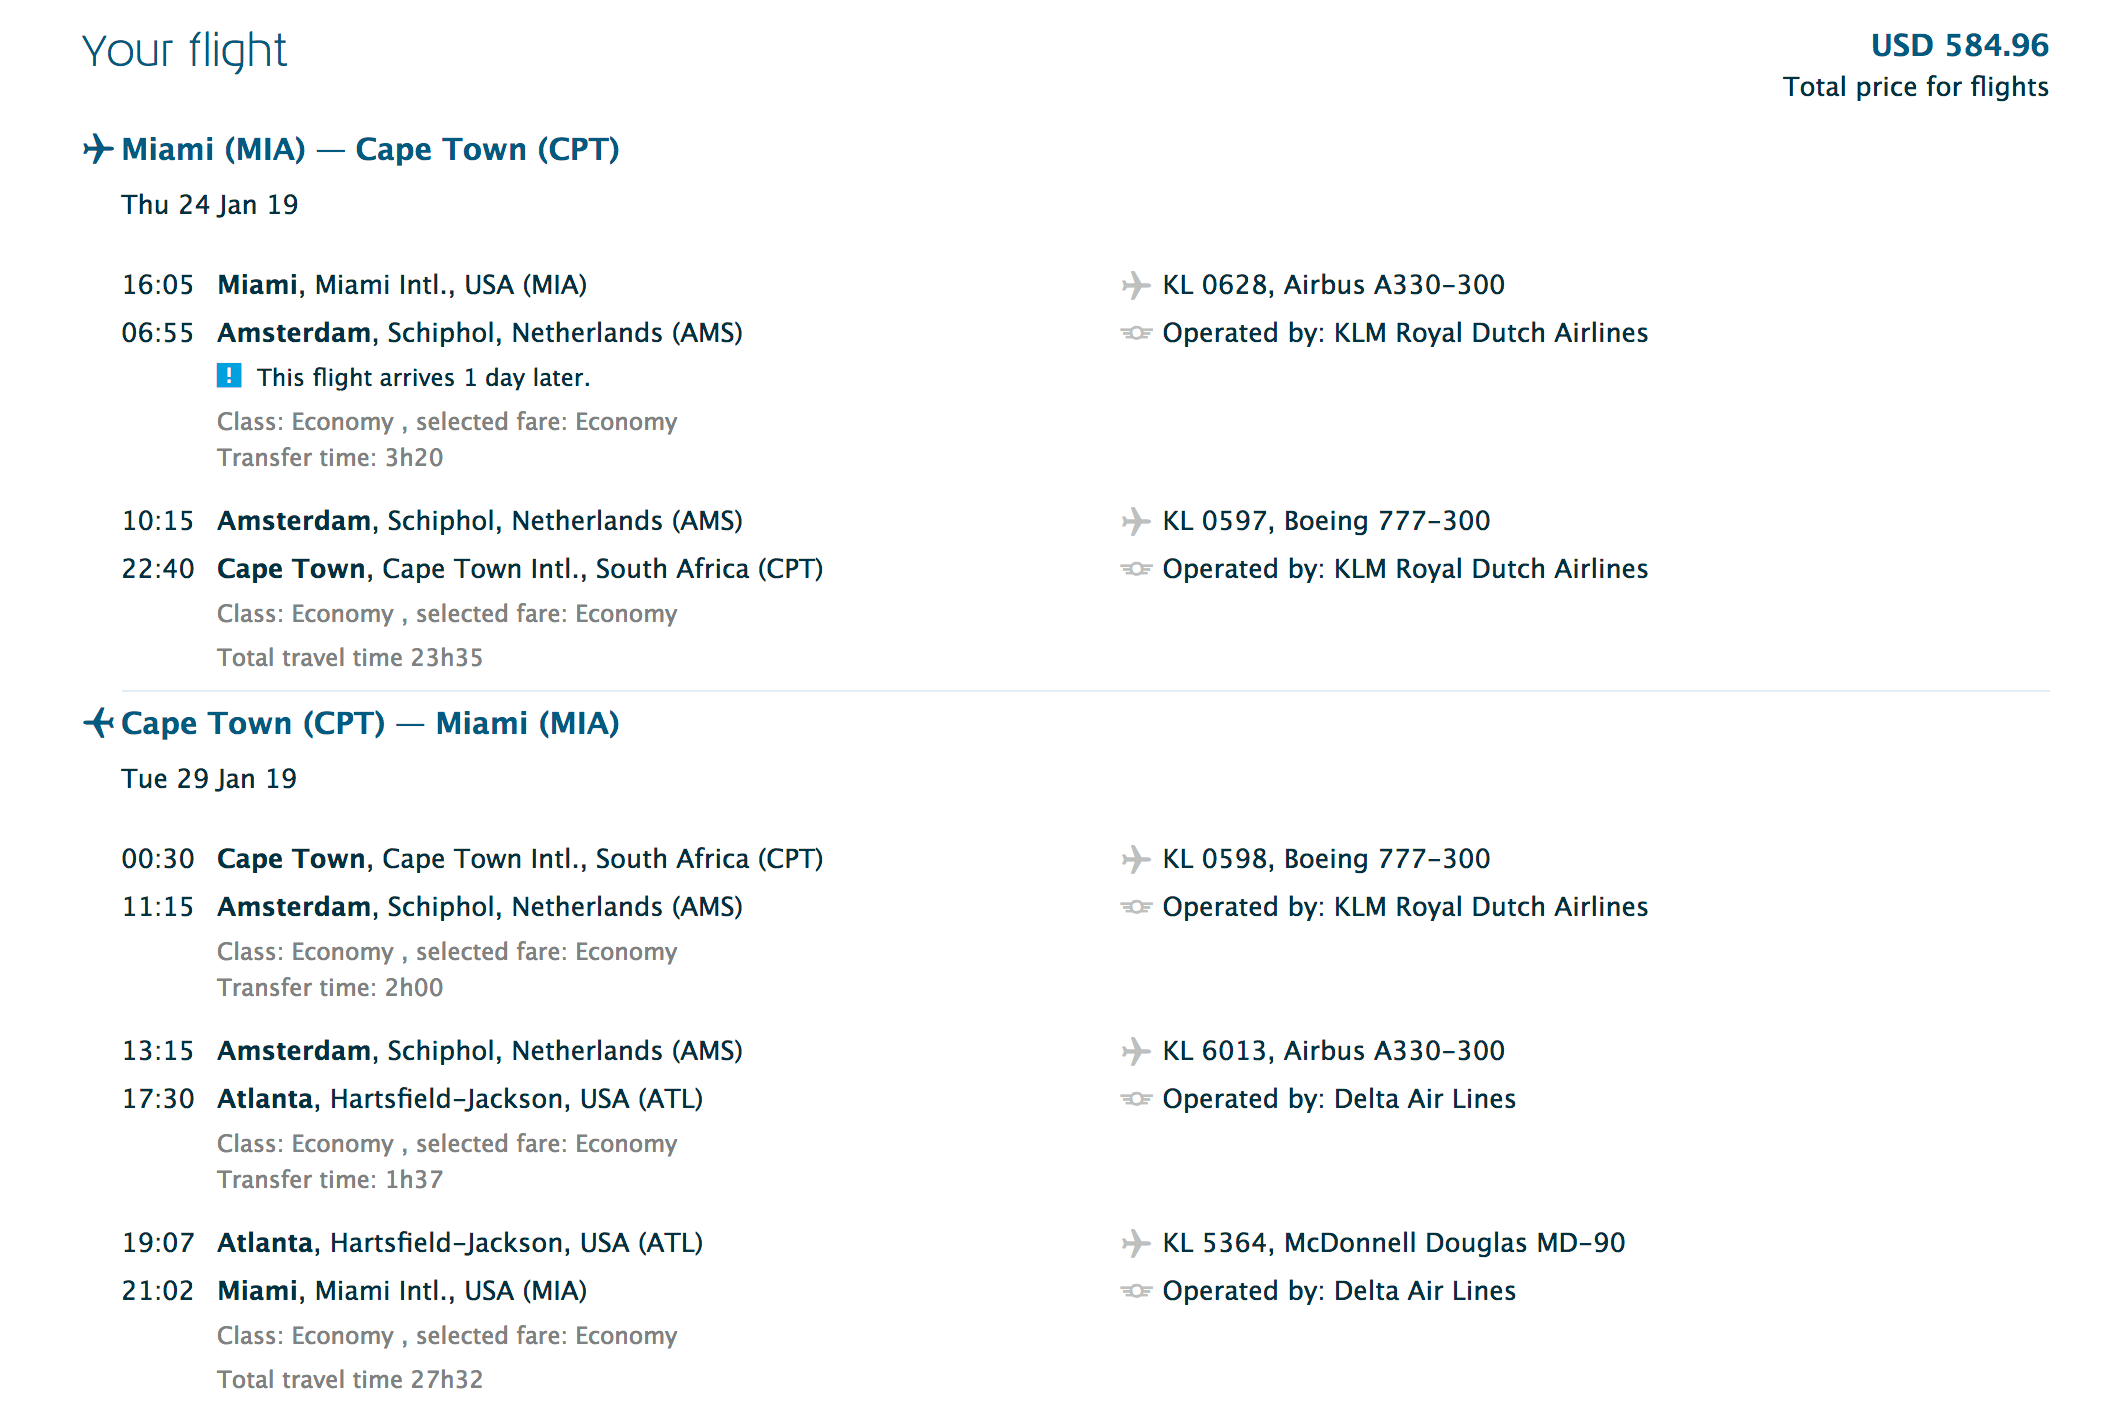
Task: Click the Tue 29 Jan 19 return date
Action: point(209,779)
